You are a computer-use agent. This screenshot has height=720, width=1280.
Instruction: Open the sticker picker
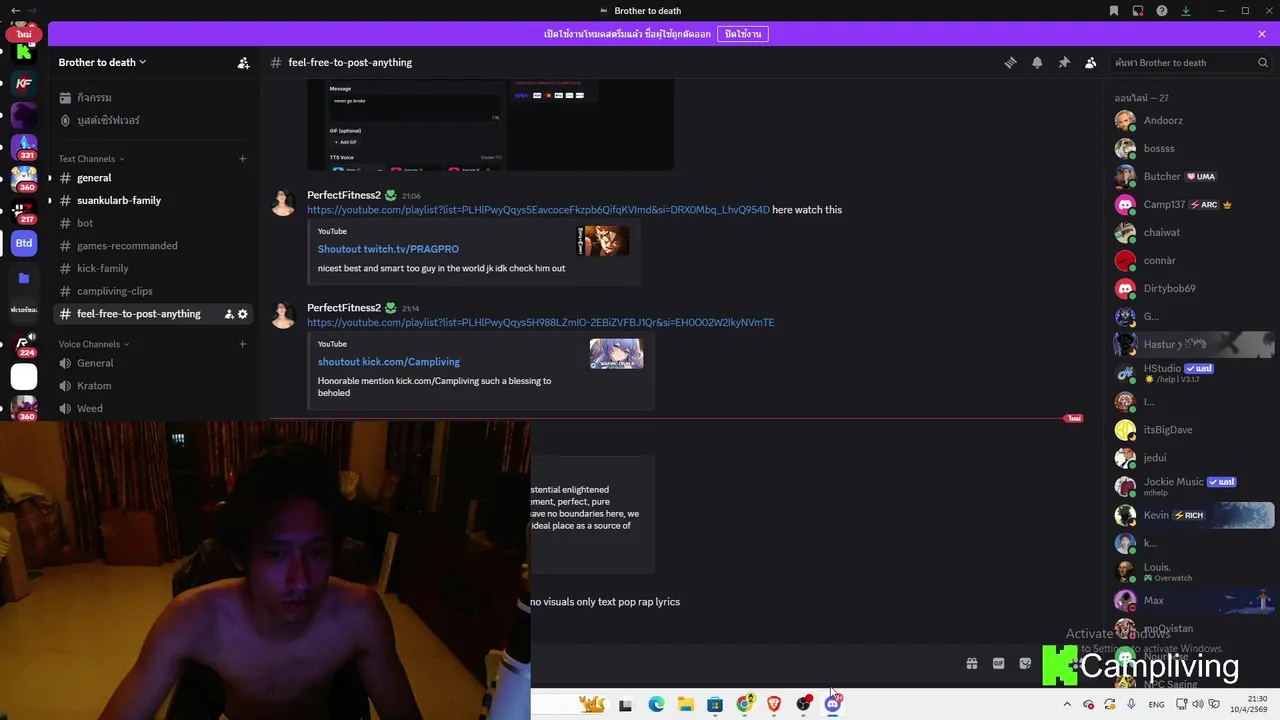(x=1025, y=663)
